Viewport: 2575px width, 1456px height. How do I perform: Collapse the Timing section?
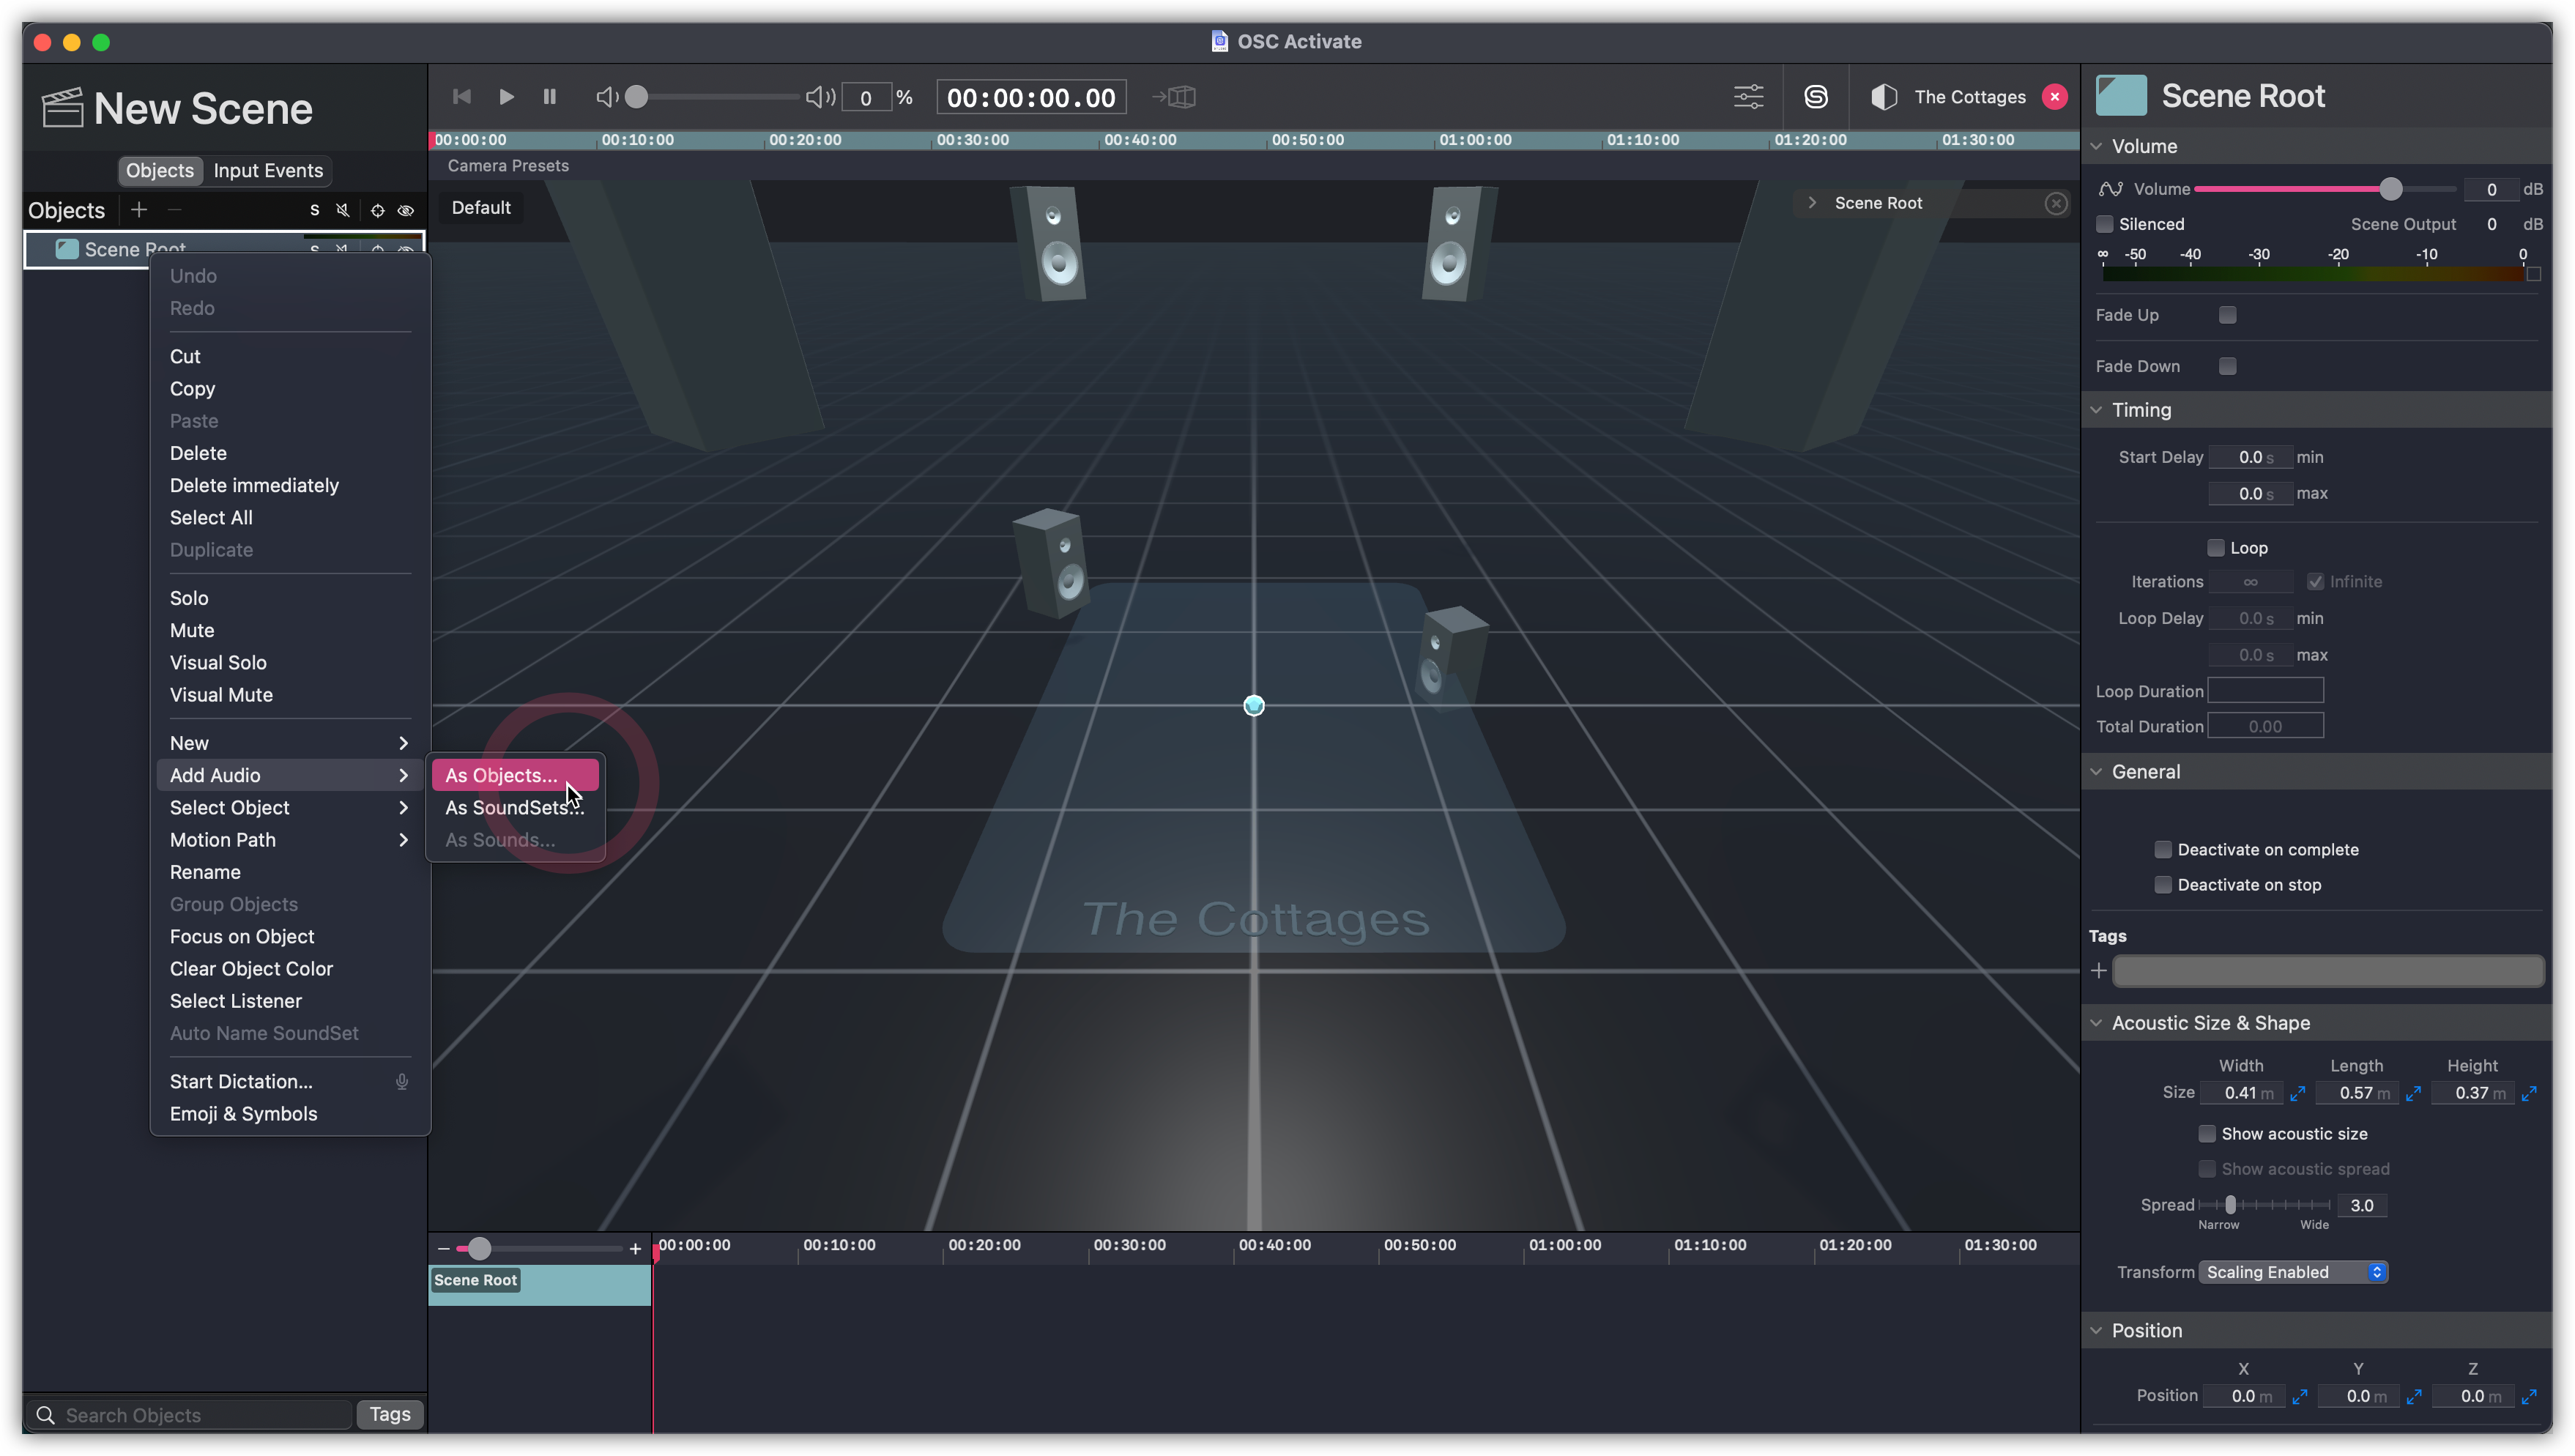[2097, 409]
